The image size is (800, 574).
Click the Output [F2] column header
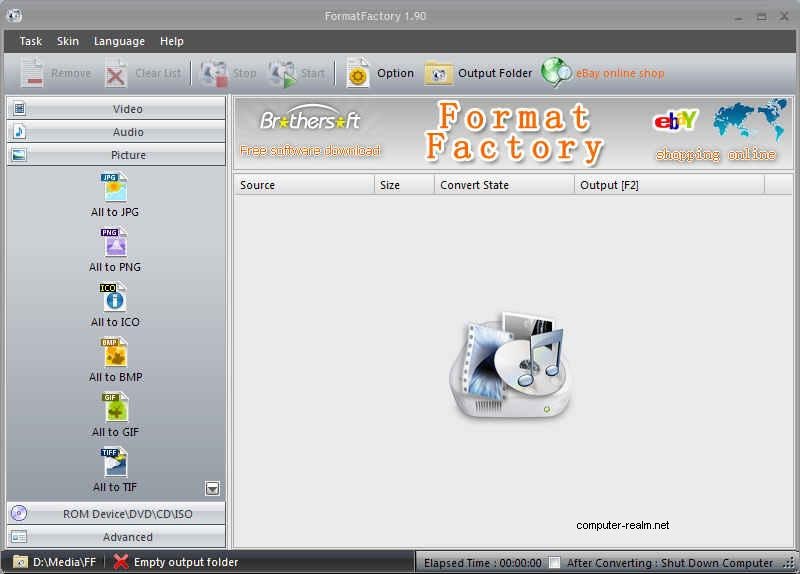tap(669, 185)
